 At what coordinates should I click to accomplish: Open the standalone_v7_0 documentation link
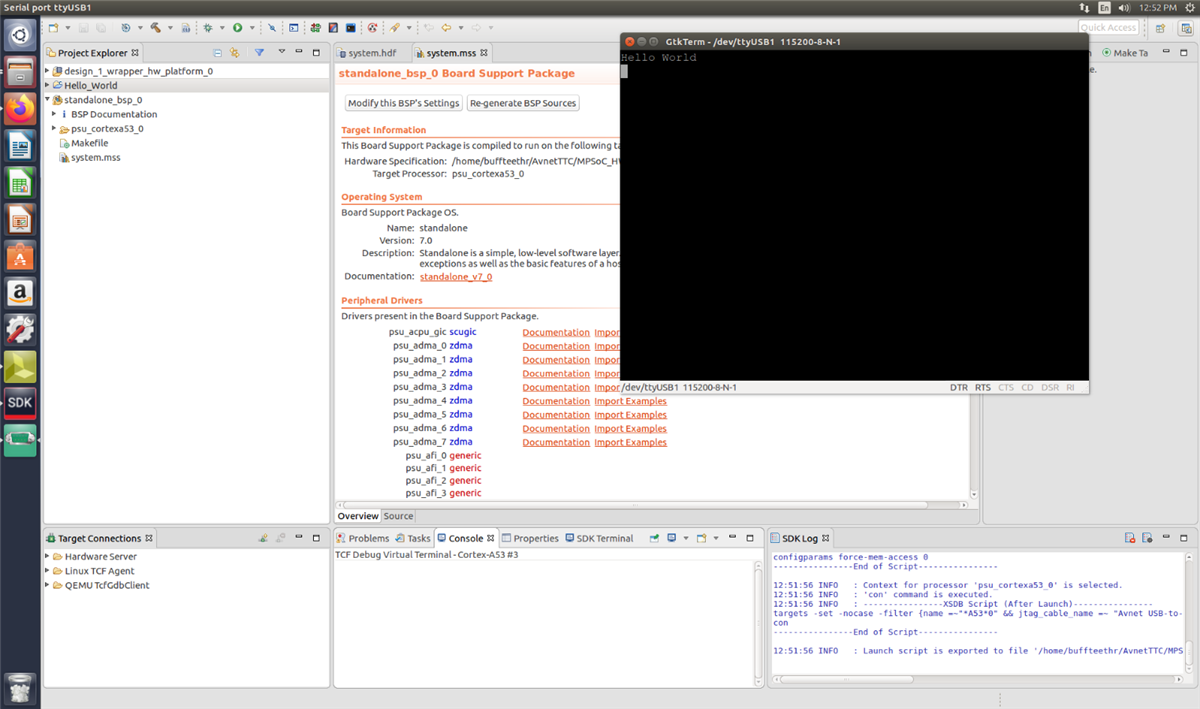tap(455, 277)
